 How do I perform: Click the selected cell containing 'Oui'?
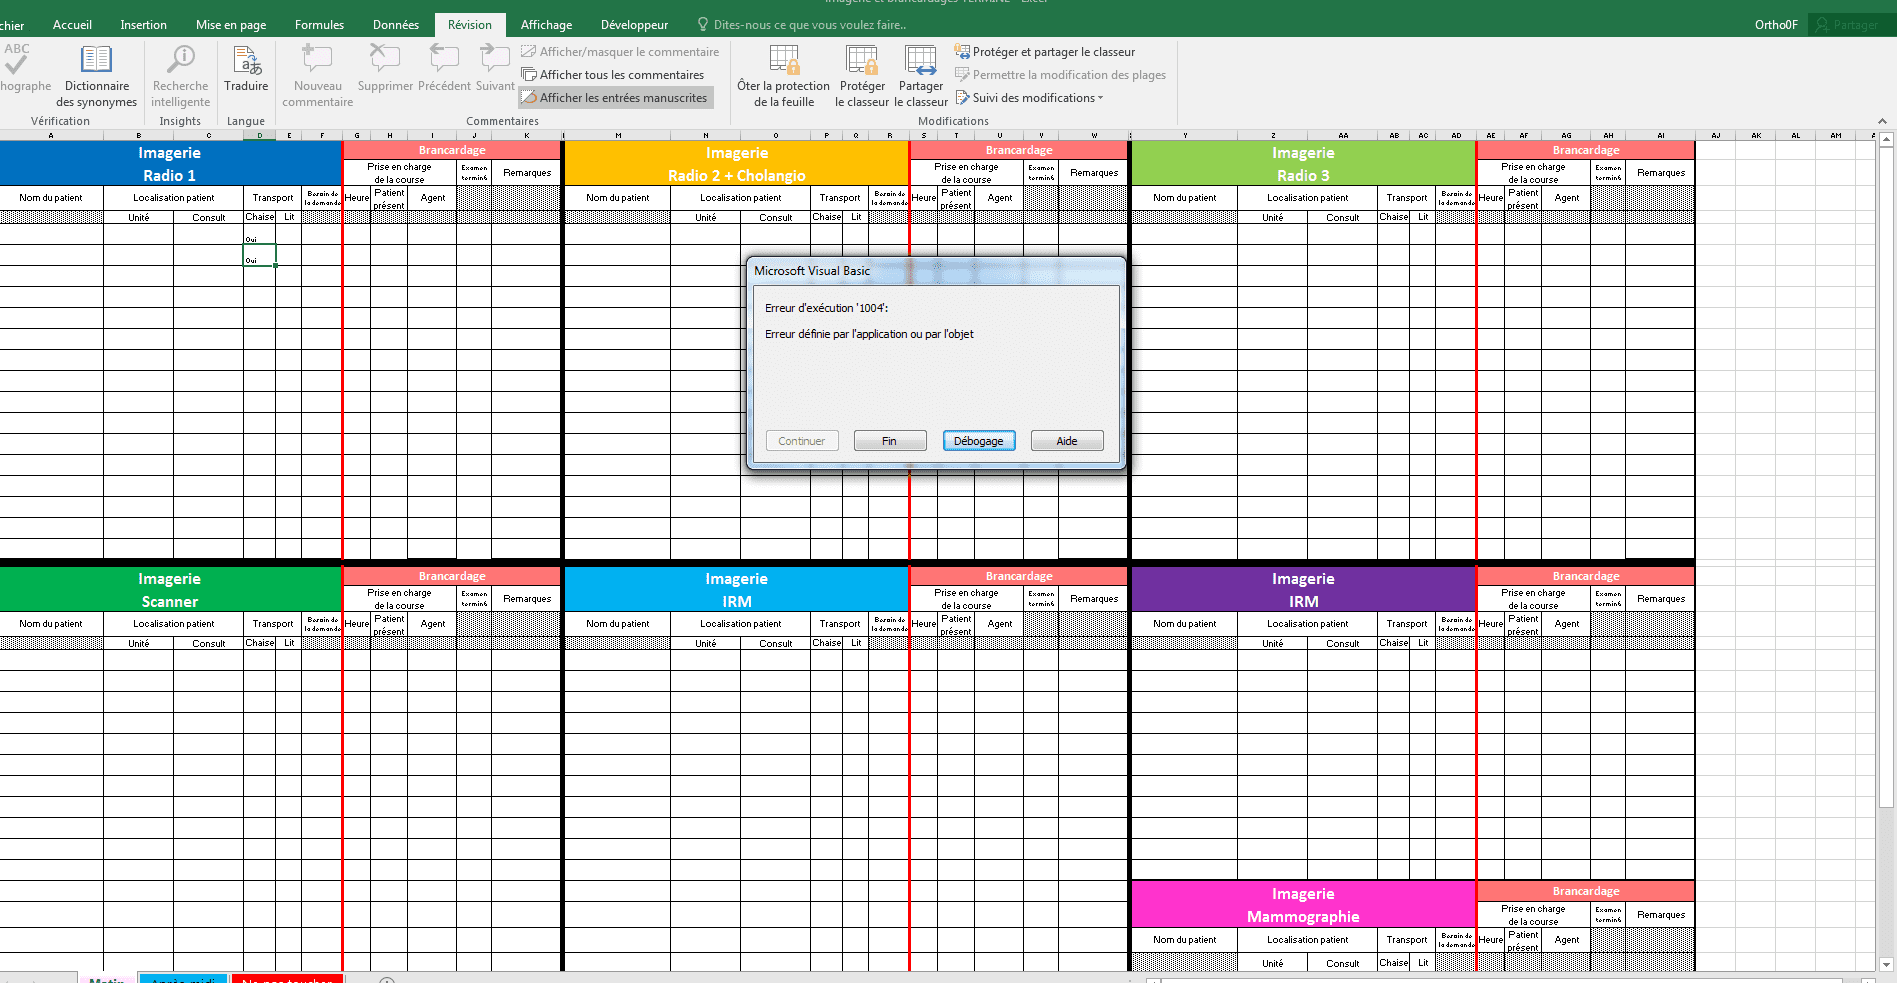pyautogui.click(x=259, y=255)
